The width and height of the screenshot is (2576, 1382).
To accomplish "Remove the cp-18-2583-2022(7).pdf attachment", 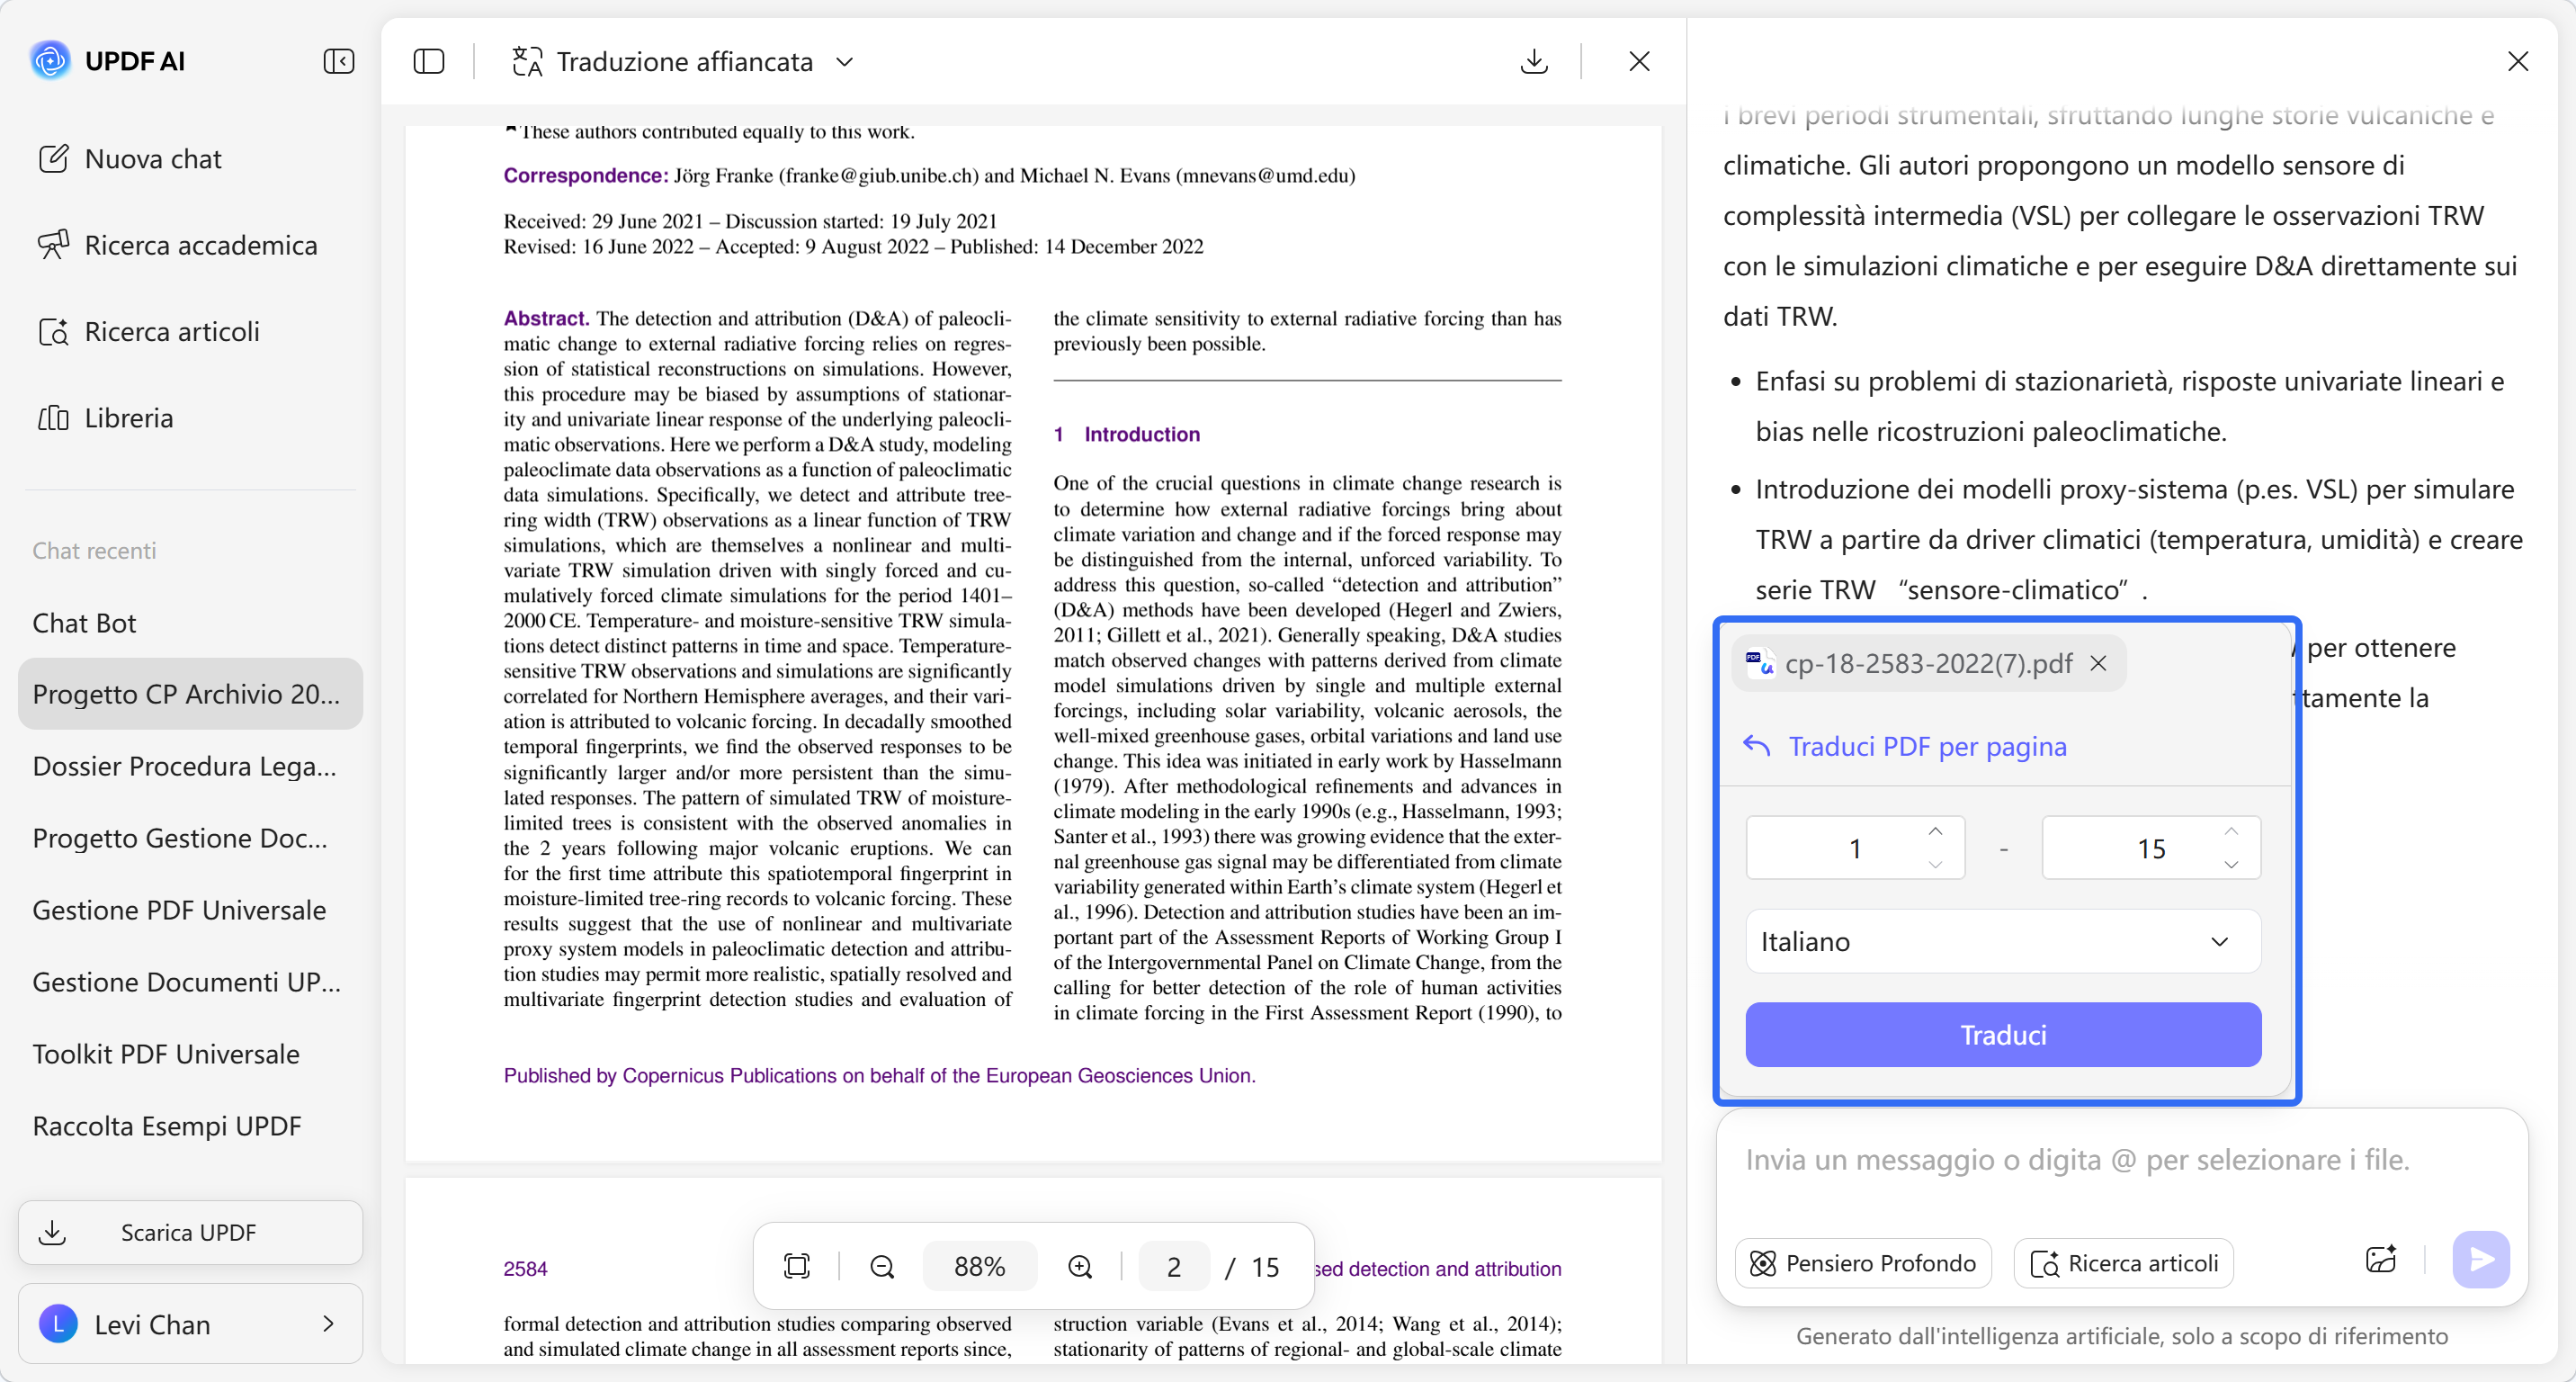I will (2099, 663).
